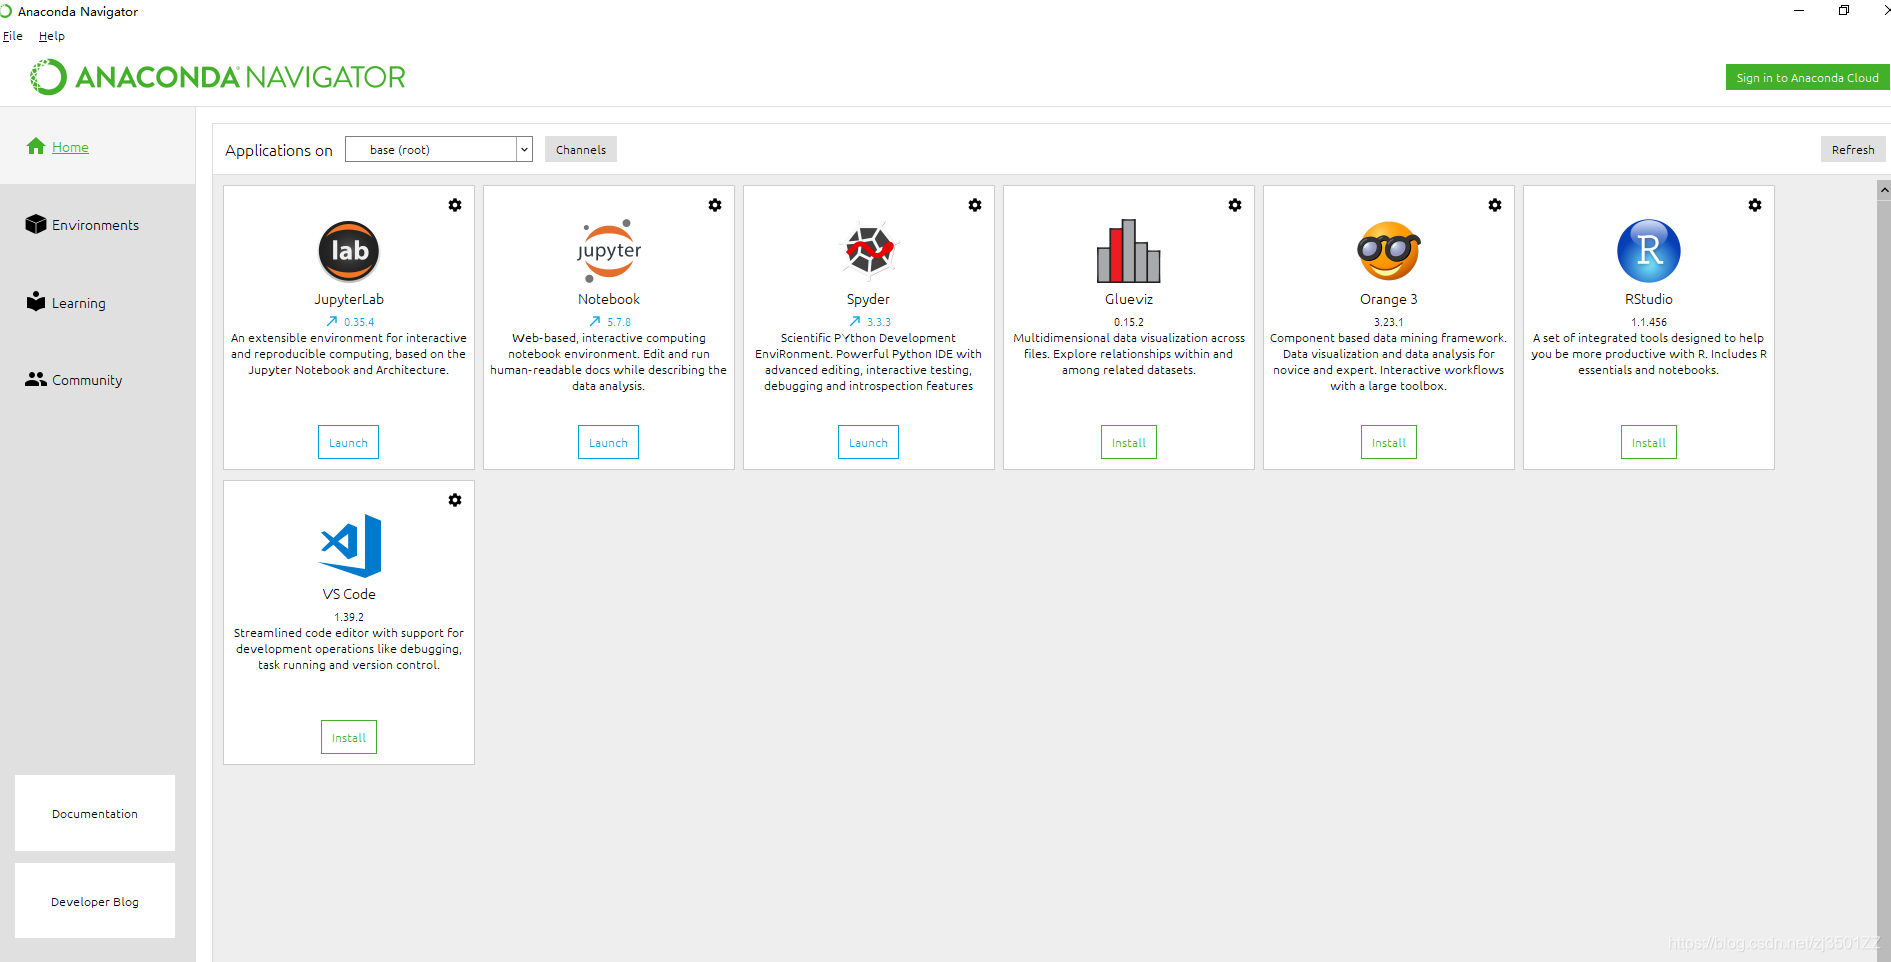The image size is (1891, 962).
Task: Click the JupyterLab version update arrow
Action: click(x=332, y=322)
